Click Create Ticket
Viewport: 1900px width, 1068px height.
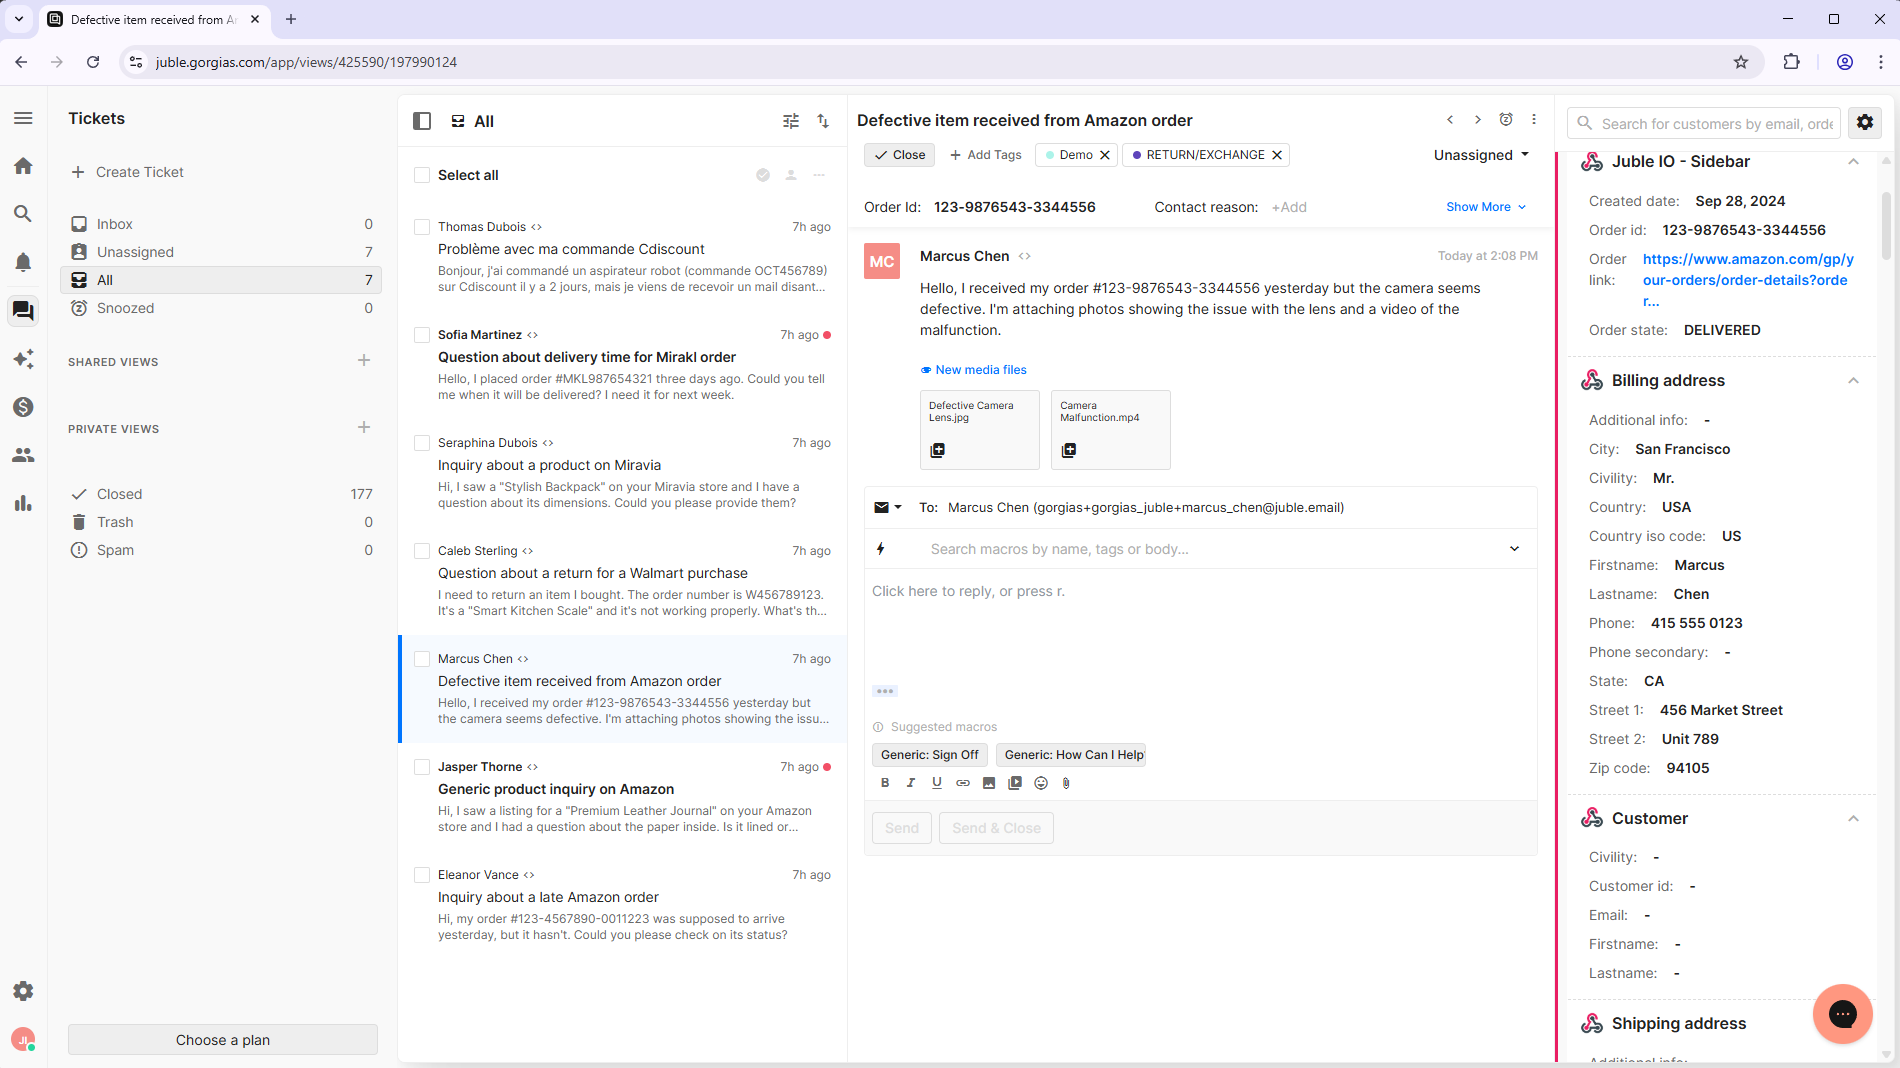(127, 172)
